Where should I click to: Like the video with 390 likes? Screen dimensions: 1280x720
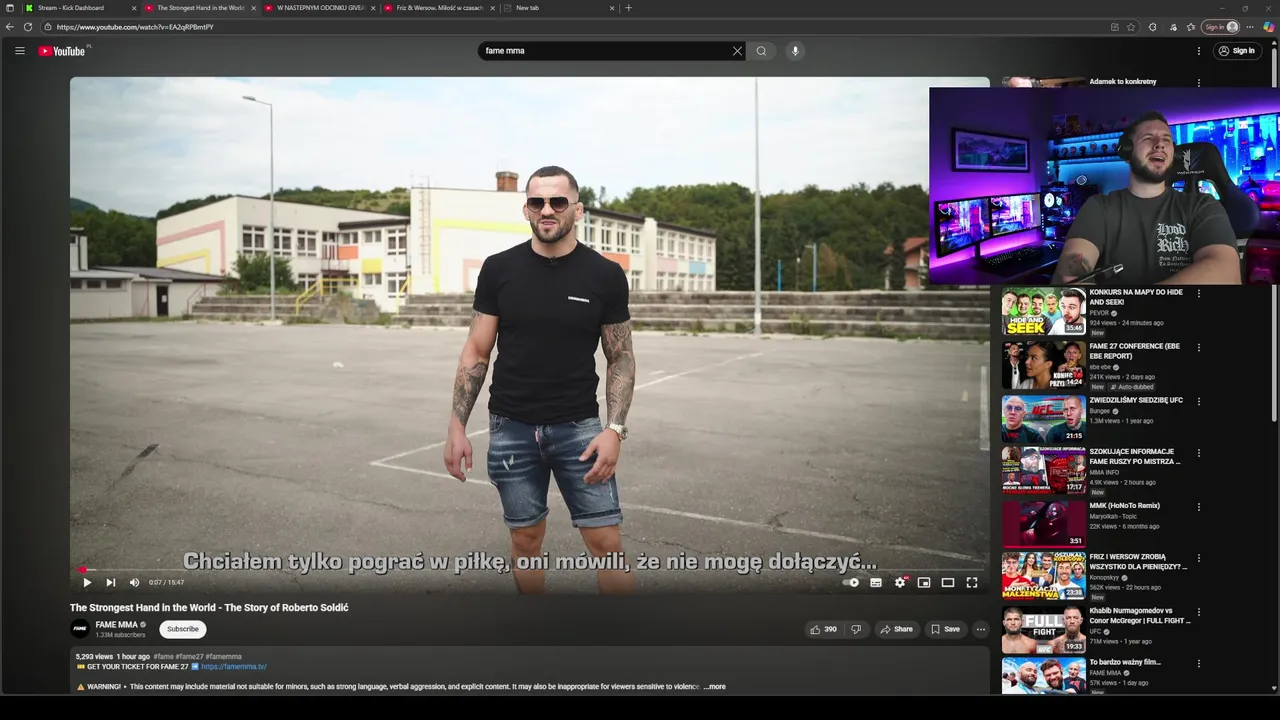pyautogui.click(x=823, y=629)
